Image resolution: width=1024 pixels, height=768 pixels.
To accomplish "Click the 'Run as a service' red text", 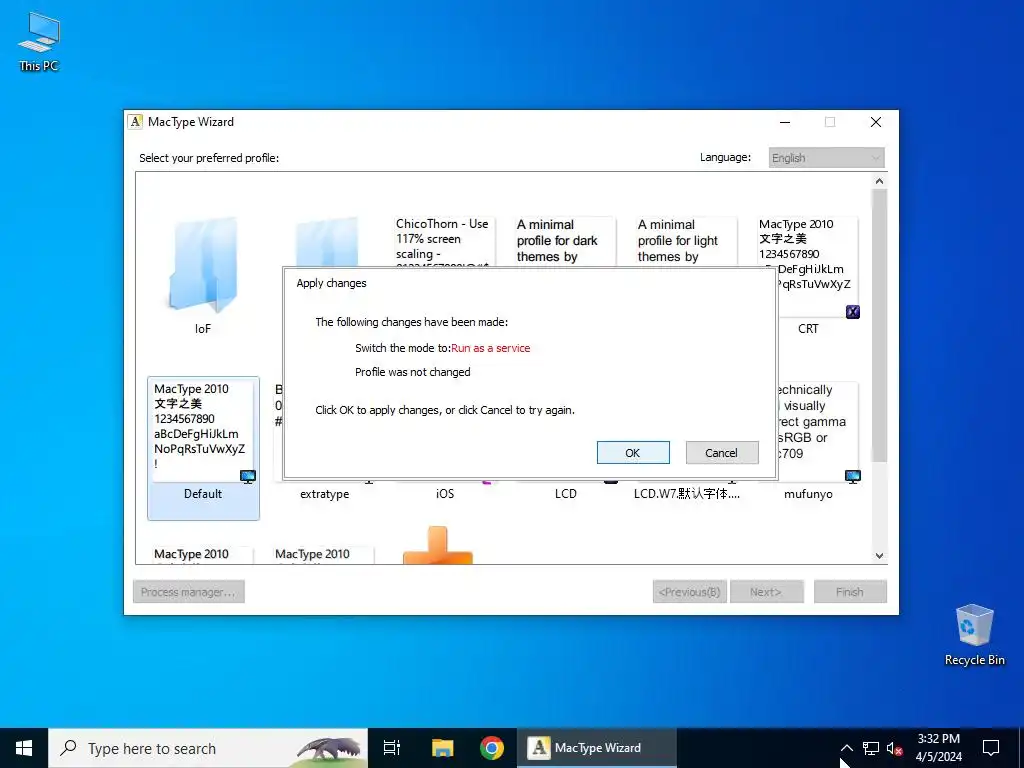I will click(x=490, y=348).
